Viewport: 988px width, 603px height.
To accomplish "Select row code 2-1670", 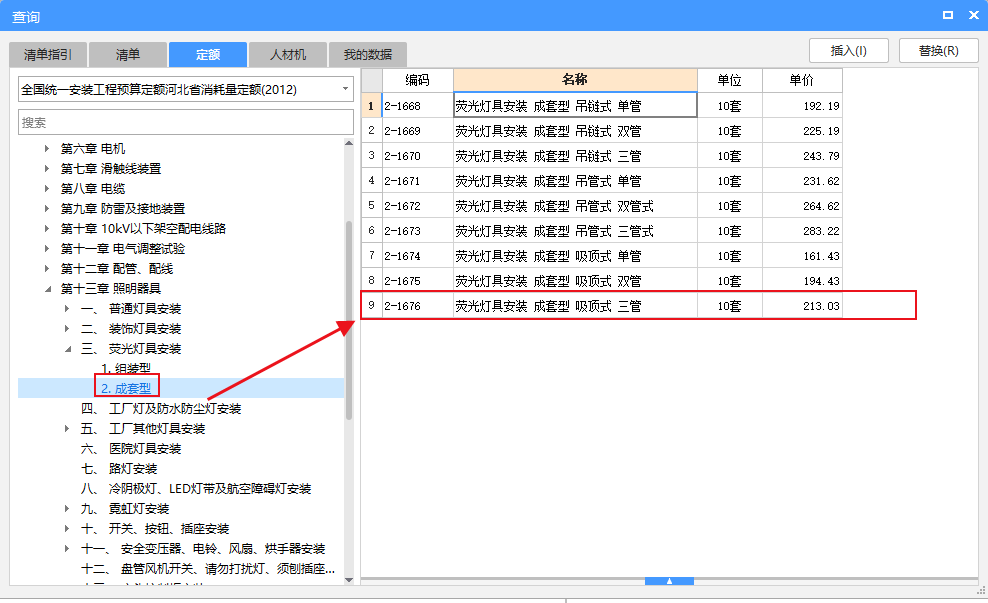I will pos(418,156).
